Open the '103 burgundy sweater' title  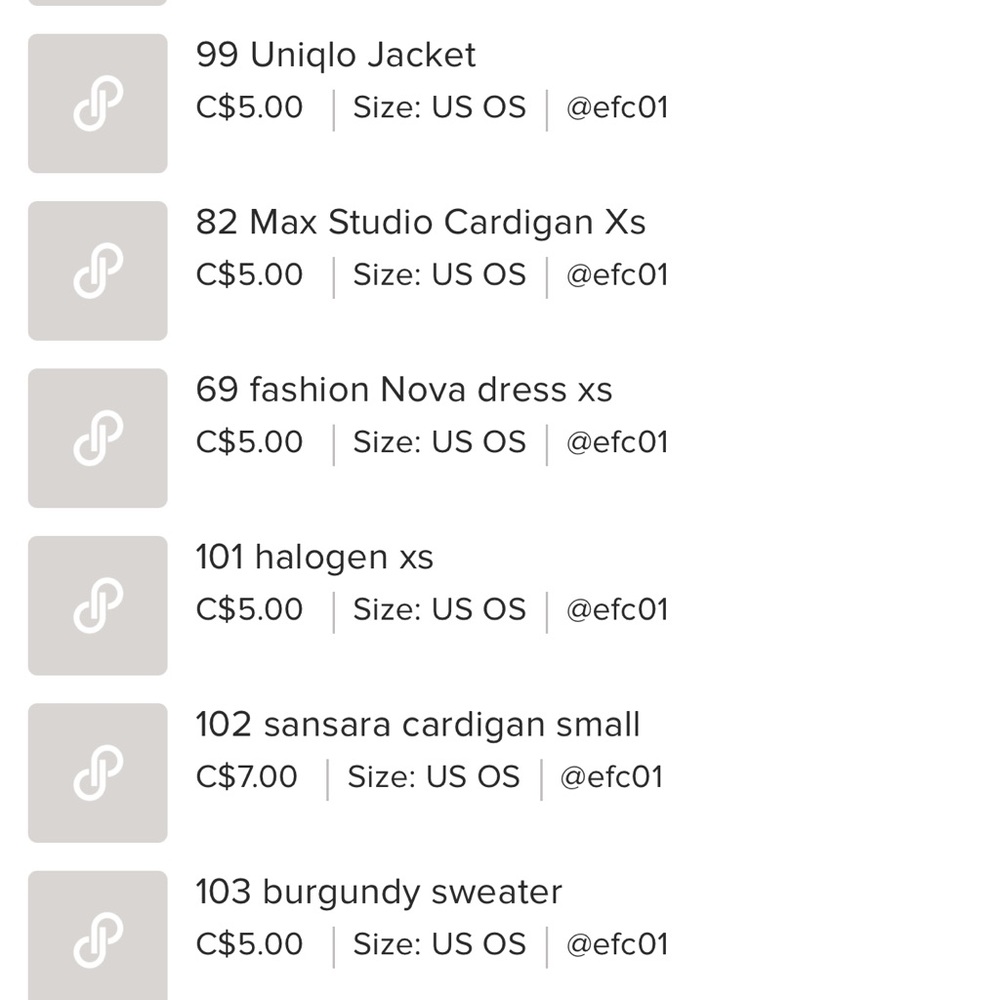point(379,892)
